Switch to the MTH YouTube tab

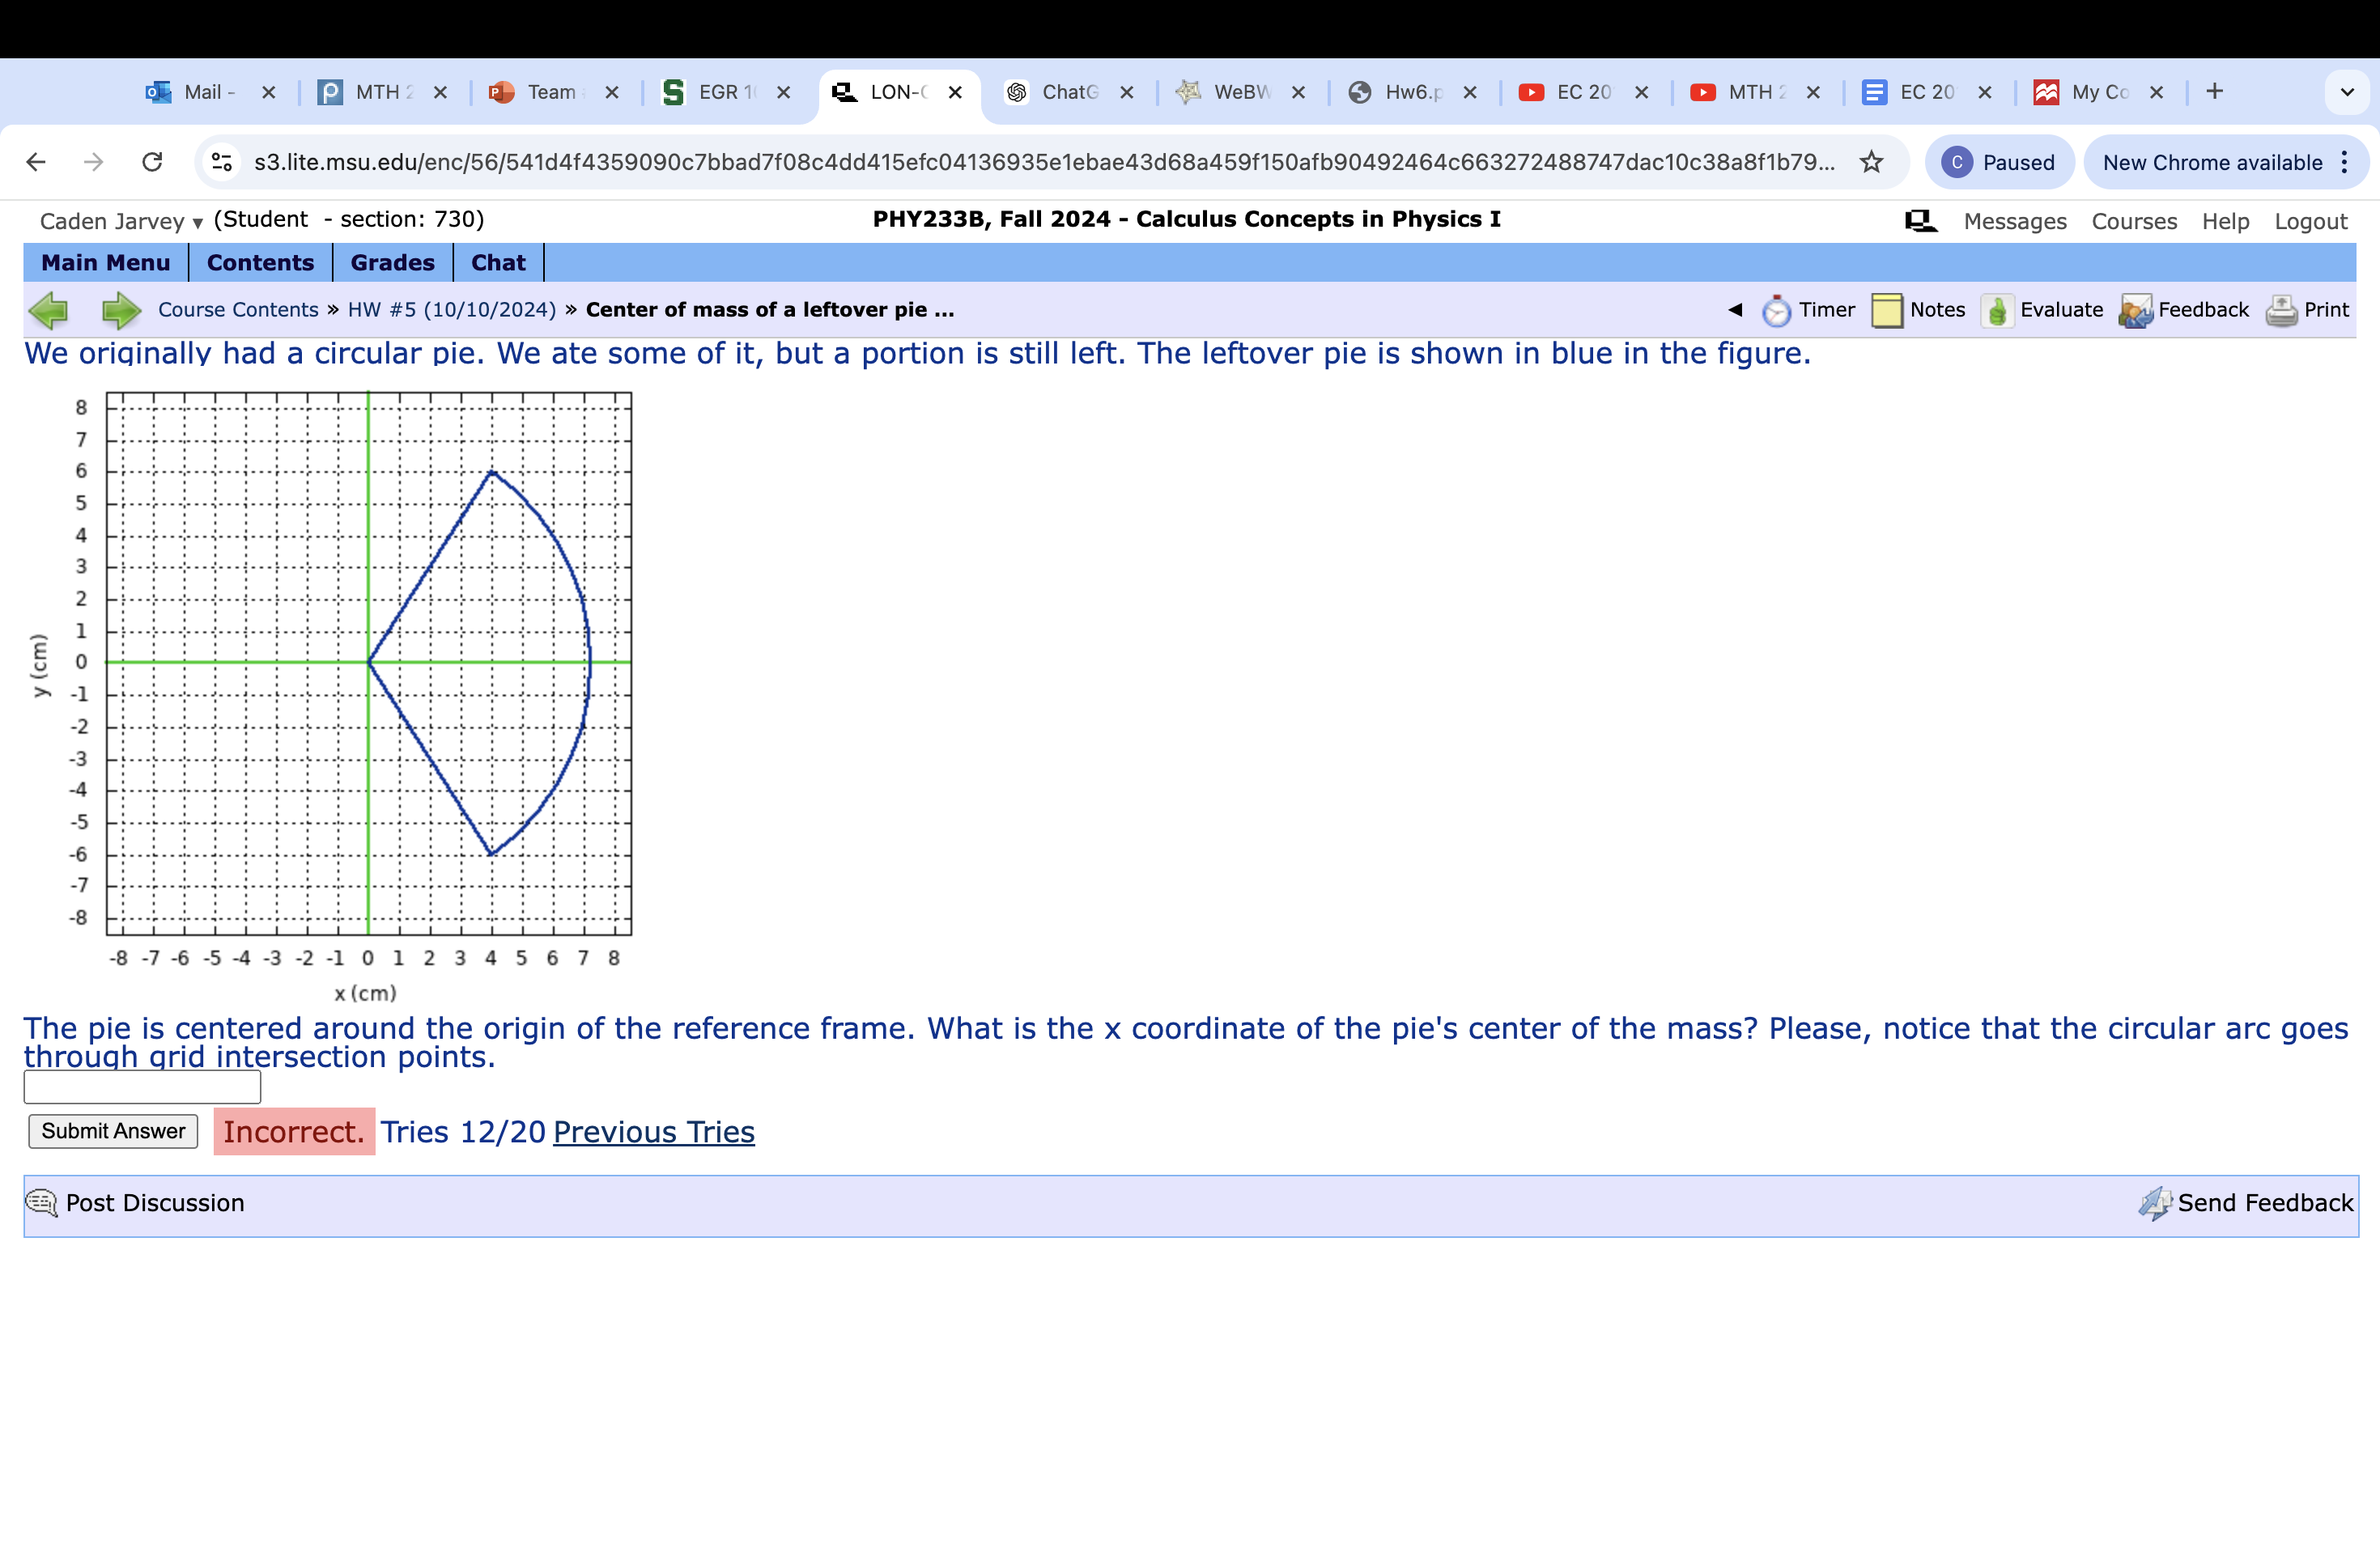click(1738, 92)
